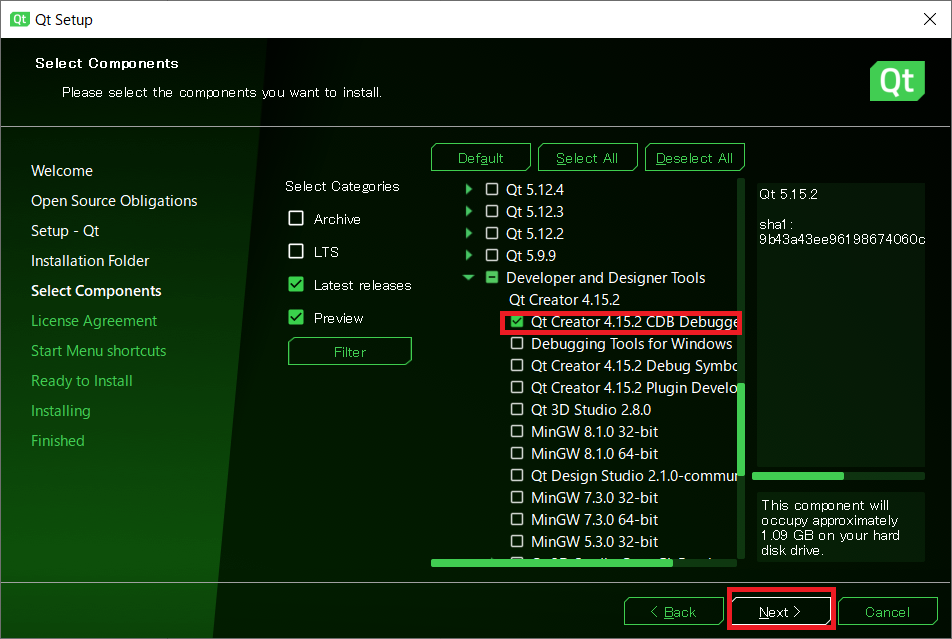Click the Qt logo in the header

pyautogui.click(x=897, y=81)
